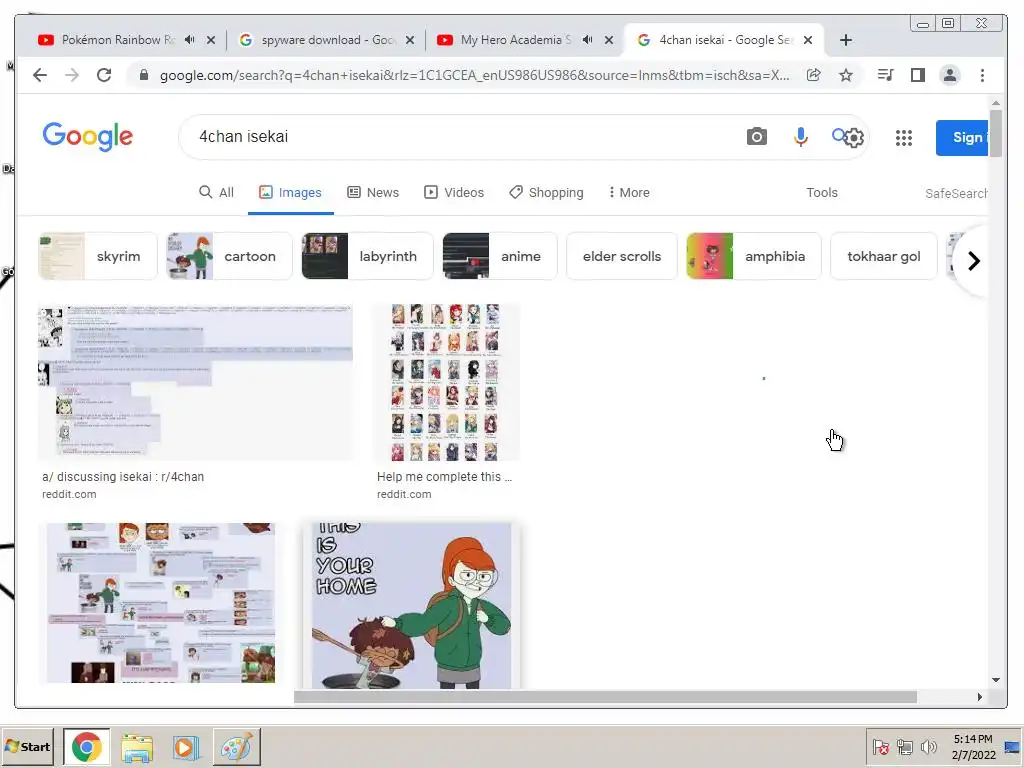The height and width of the screenshot is (768, 1024).
Task: Click the search magnifier icon in search box
Action: 839,135
